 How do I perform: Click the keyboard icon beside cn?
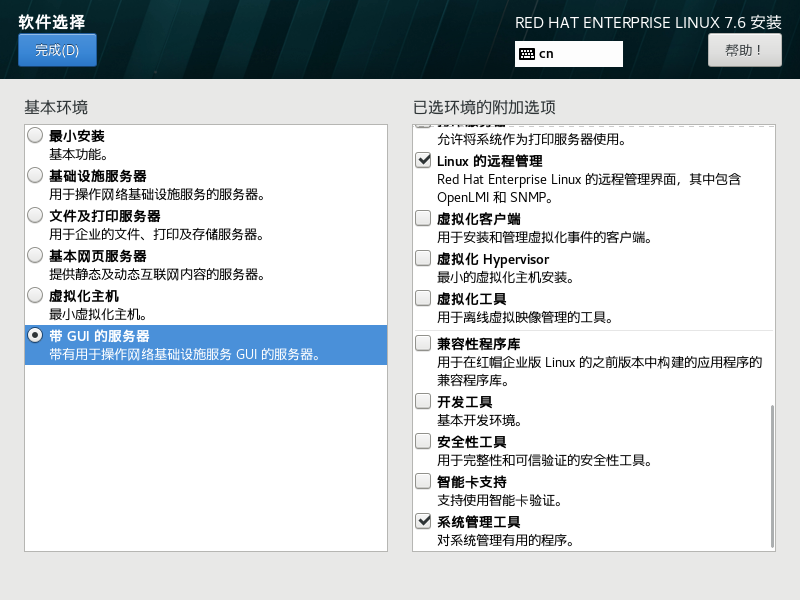[527, 54]
